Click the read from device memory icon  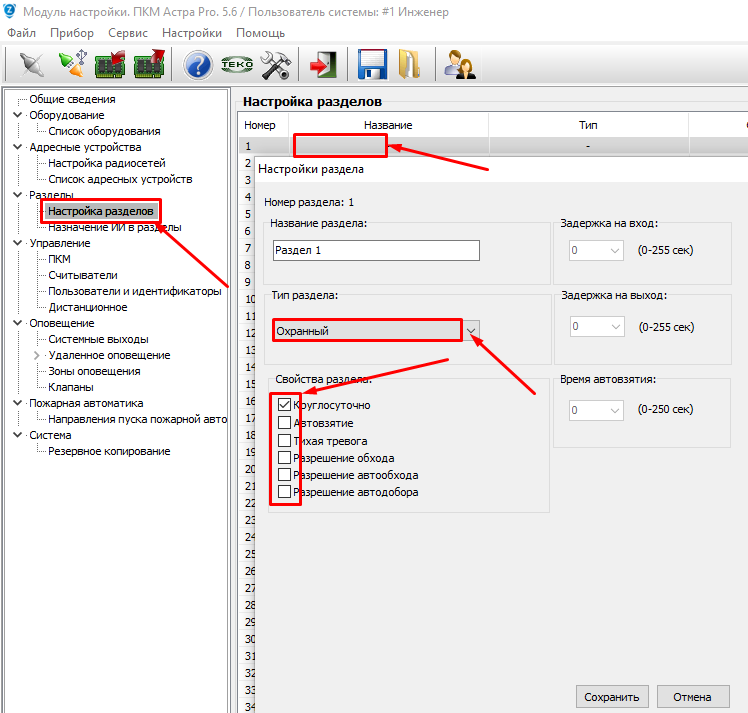109,66
